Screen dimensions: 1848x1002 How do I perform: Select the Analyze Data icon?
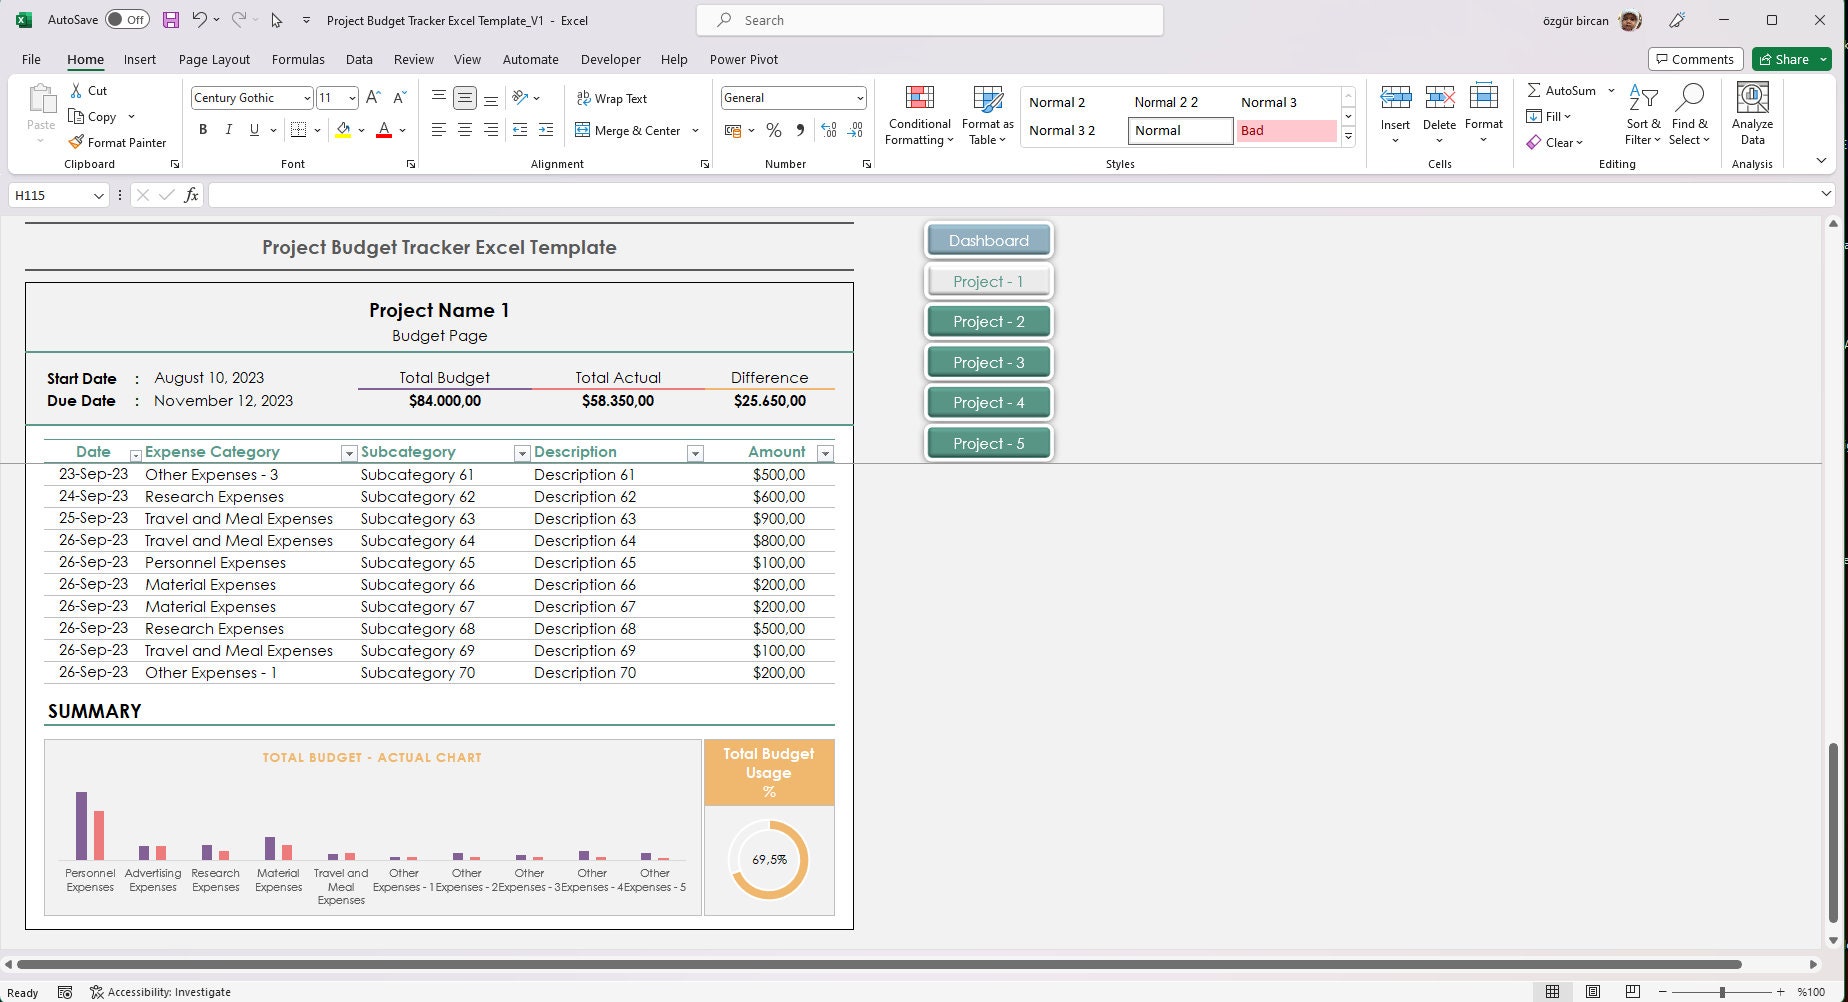pyautogui.click(x=1752, y=112)
